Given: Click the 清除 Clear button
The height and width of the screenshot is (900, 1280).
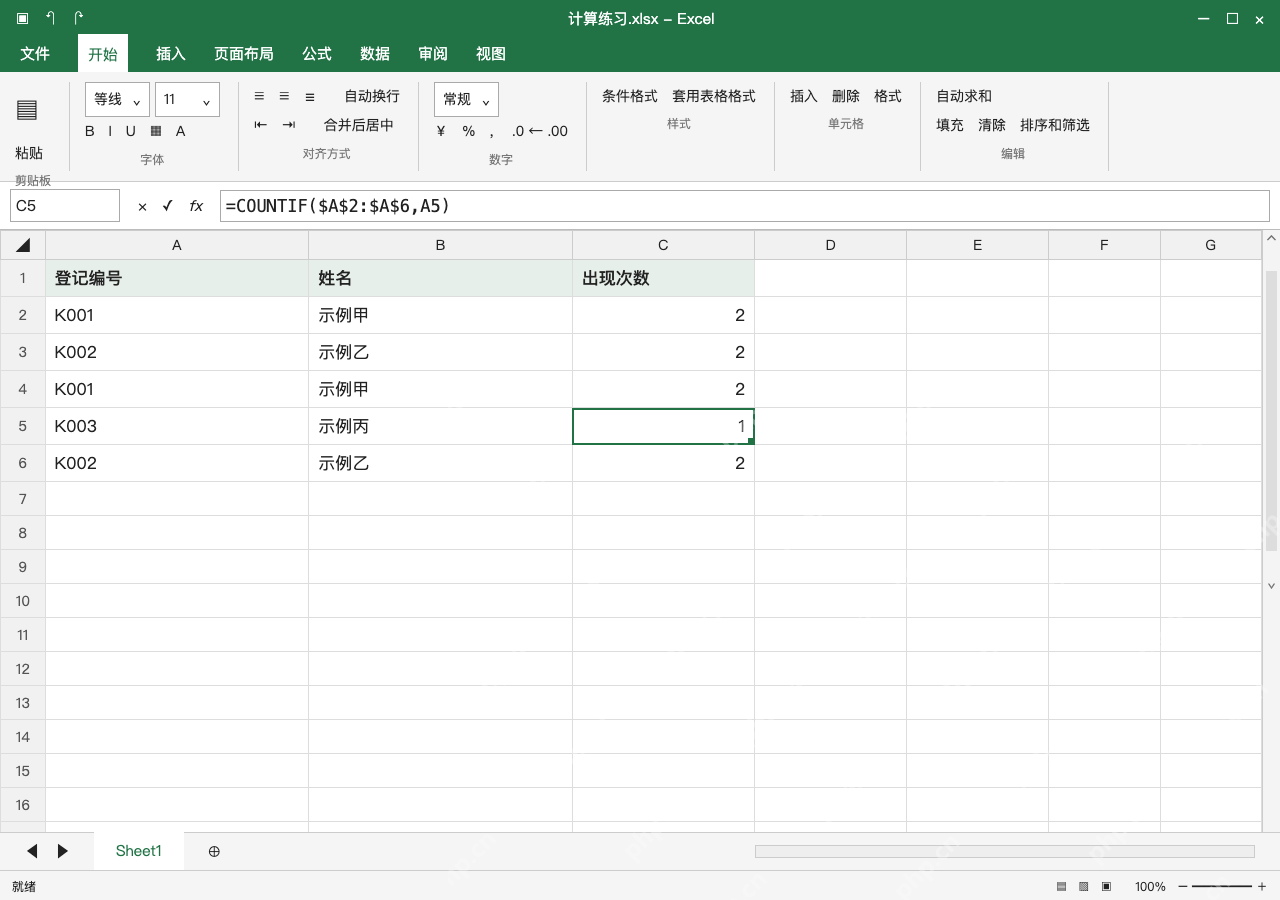Looking at the screenshot, I should (x=992, y=125).
